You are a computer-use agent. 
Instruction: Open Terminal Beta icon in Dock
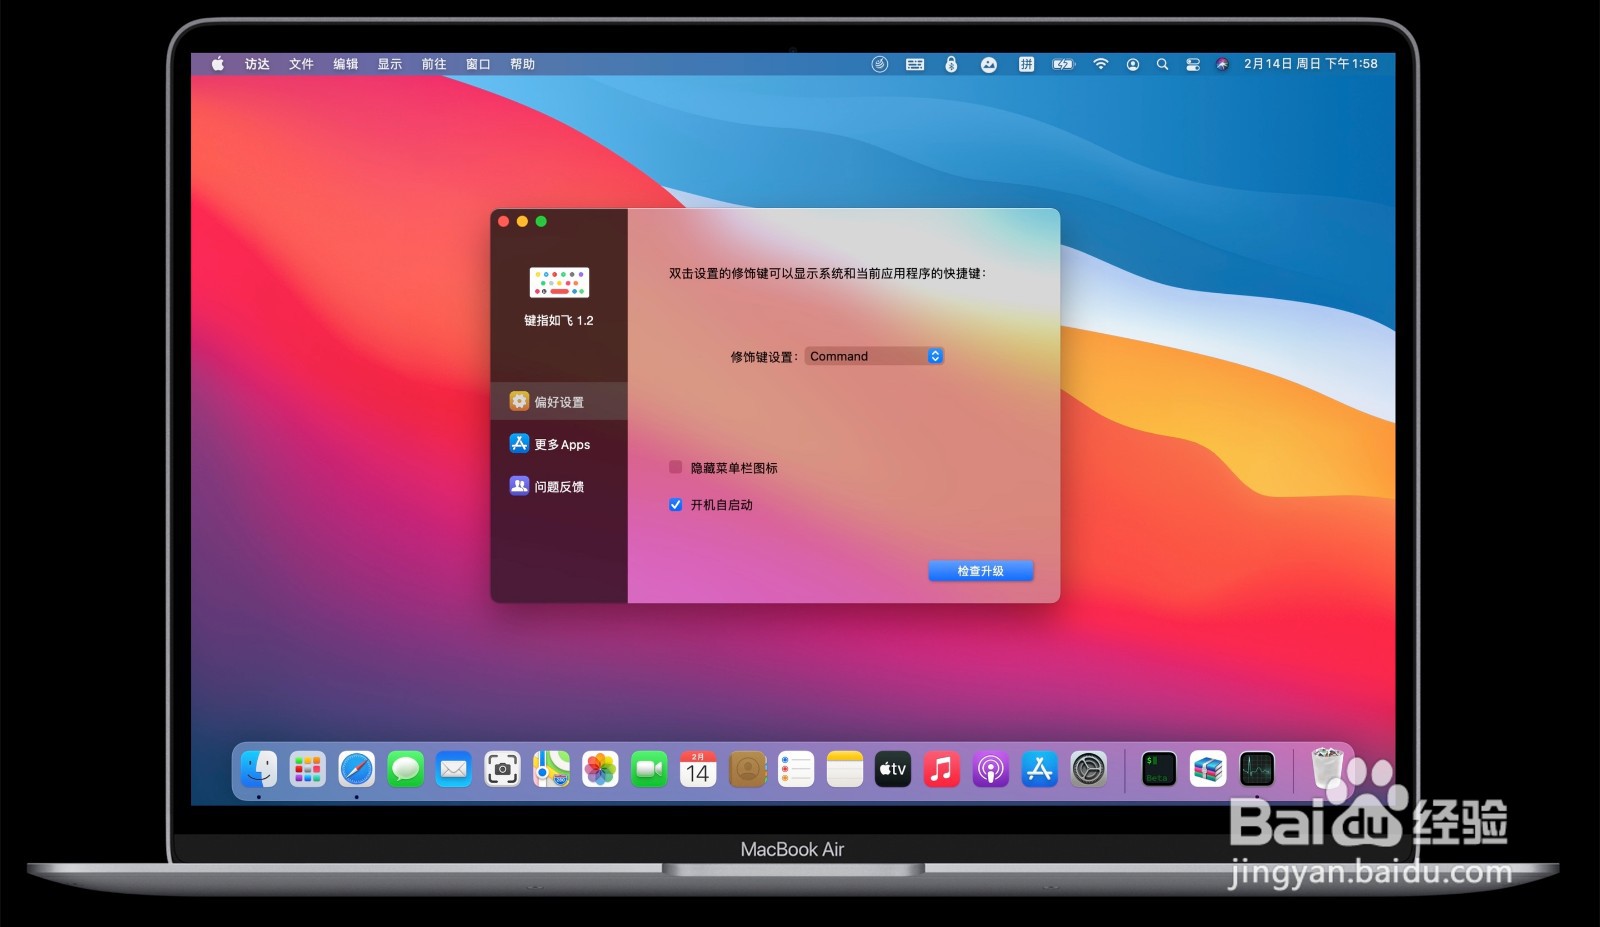click(1159, 769)
